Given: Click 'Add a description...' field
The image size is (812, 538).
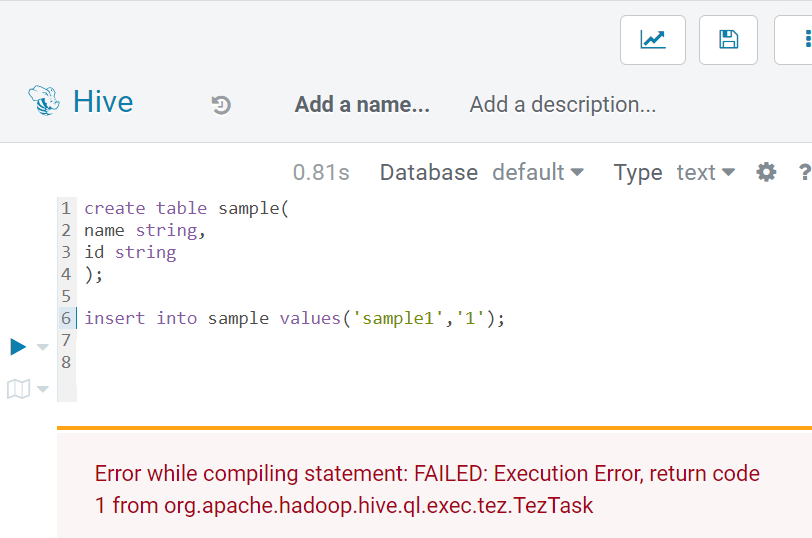Looking at the screenshot, I should point(563,104).
